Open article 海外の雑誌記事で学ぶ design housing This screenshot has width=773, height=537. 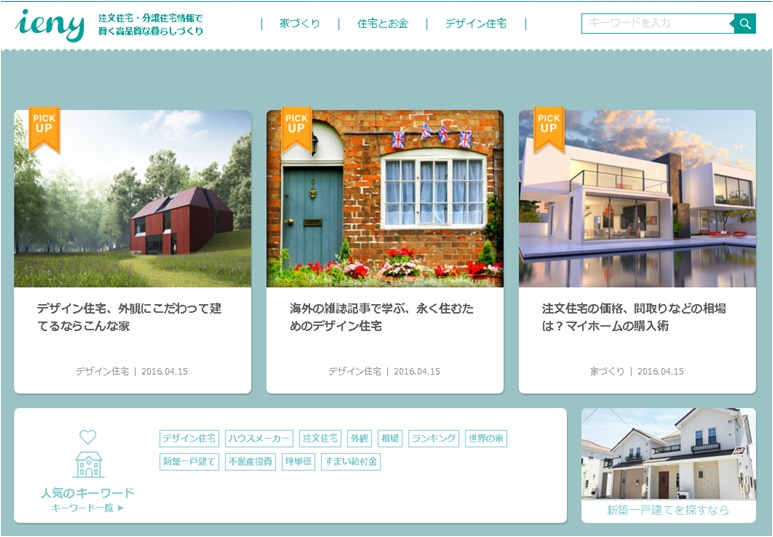[383, 317]
